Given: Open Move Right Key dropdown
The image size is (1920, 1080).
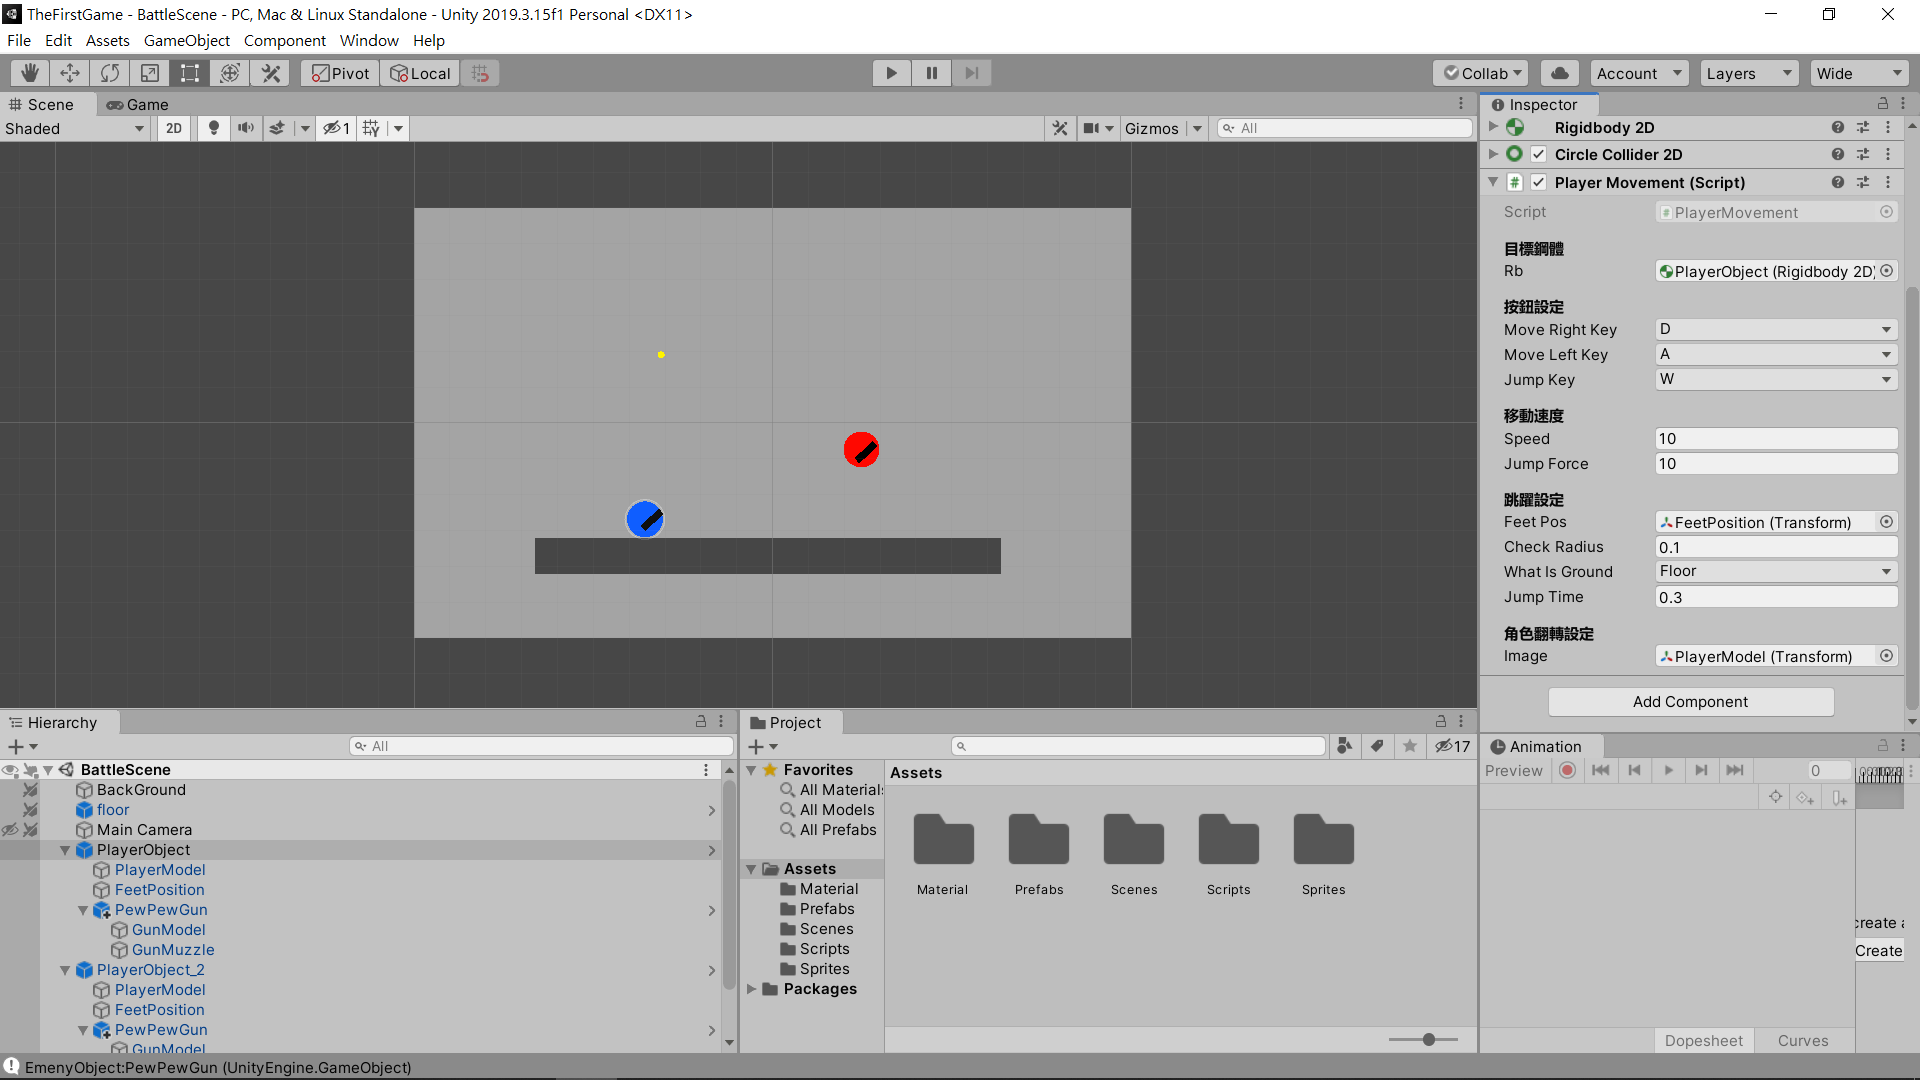Looking at the screenshot, I should [1776, 329].
